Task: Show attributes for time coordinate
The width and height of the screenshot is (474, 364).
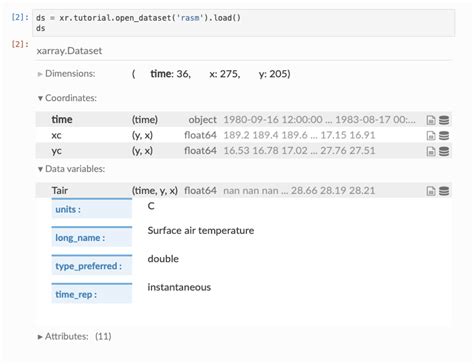Action: pos(431,120)
